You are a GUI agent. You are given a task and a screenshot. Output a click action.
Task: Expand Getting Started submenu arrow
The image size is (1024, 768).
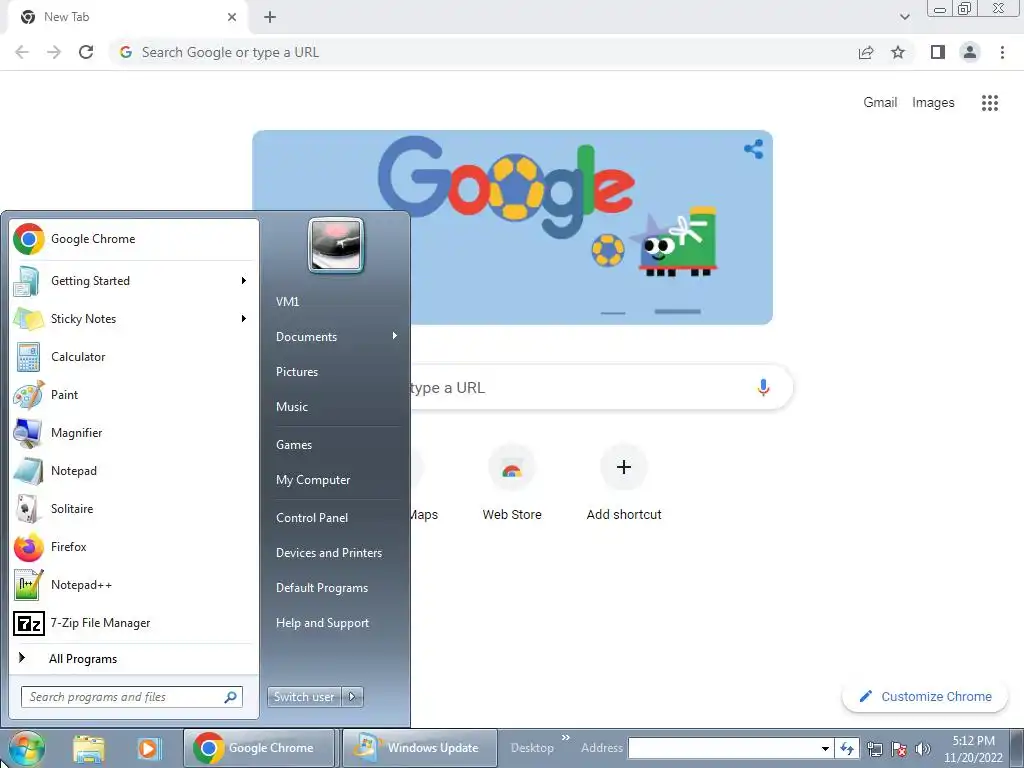(244, 281)
